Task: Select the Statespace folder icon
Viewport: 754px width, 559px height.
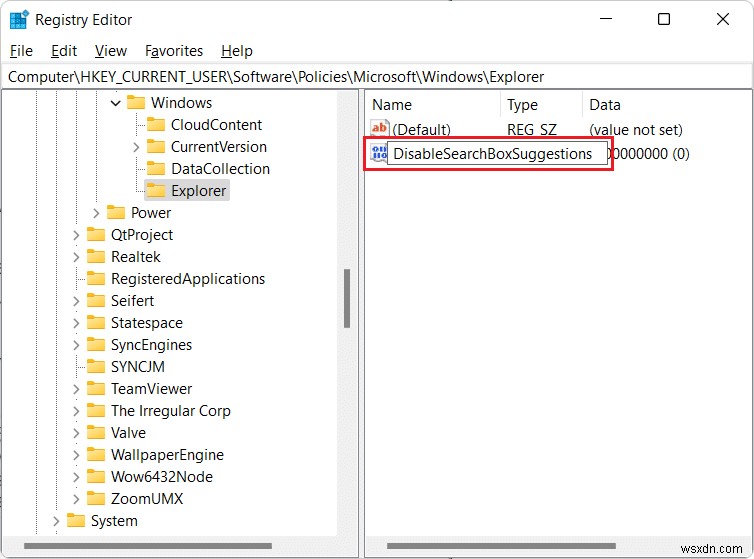Action: tap(96, 323)
